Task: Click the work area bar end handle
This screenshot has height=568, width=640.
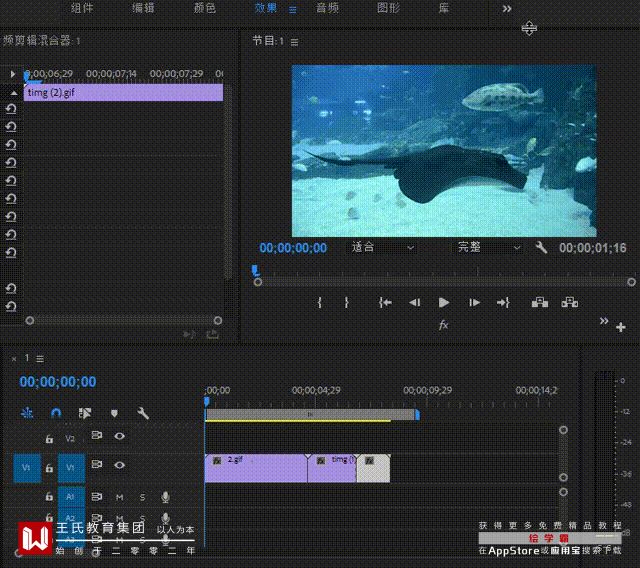Action: click(x=417, y=415)
